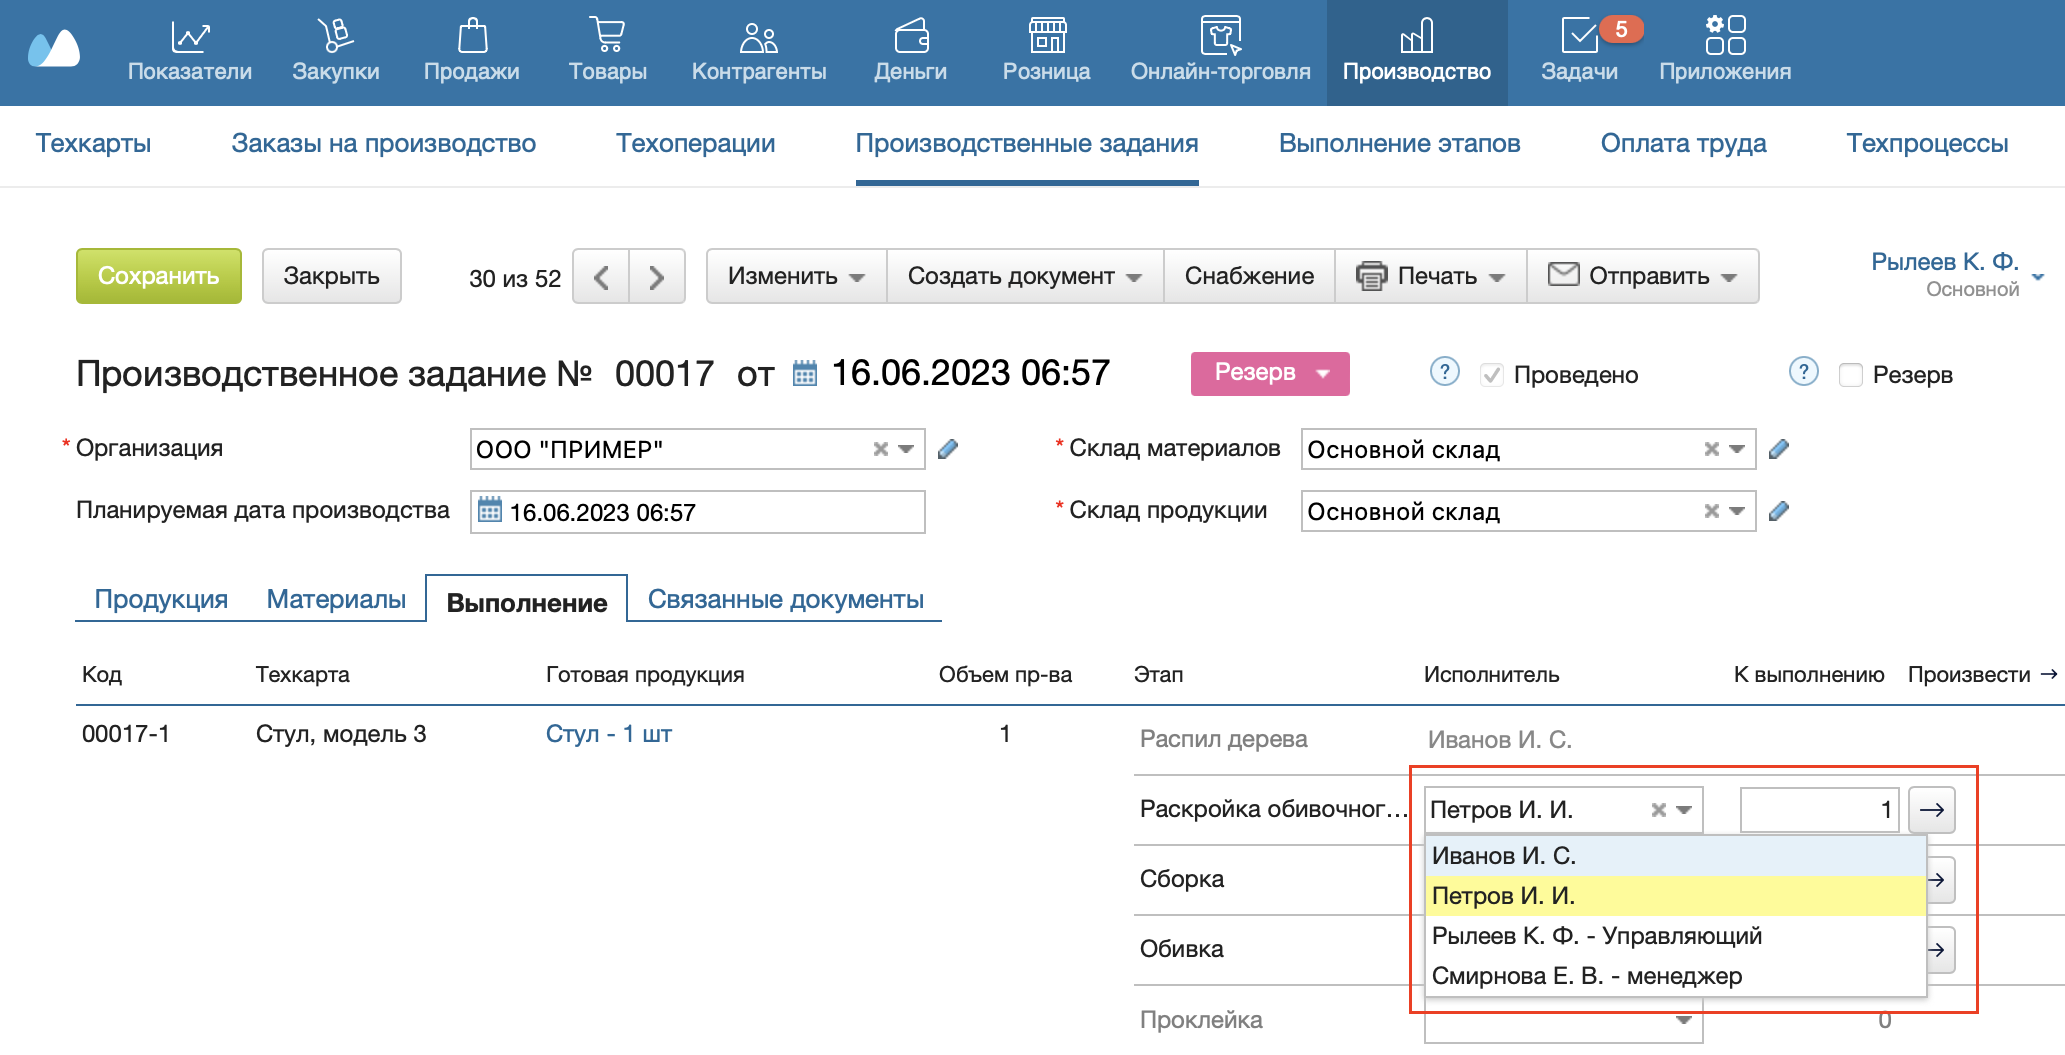The height and width of the screenshot is (1055, 2065).
Task: Edit the Организация with pencil icon
Action: 948,449
